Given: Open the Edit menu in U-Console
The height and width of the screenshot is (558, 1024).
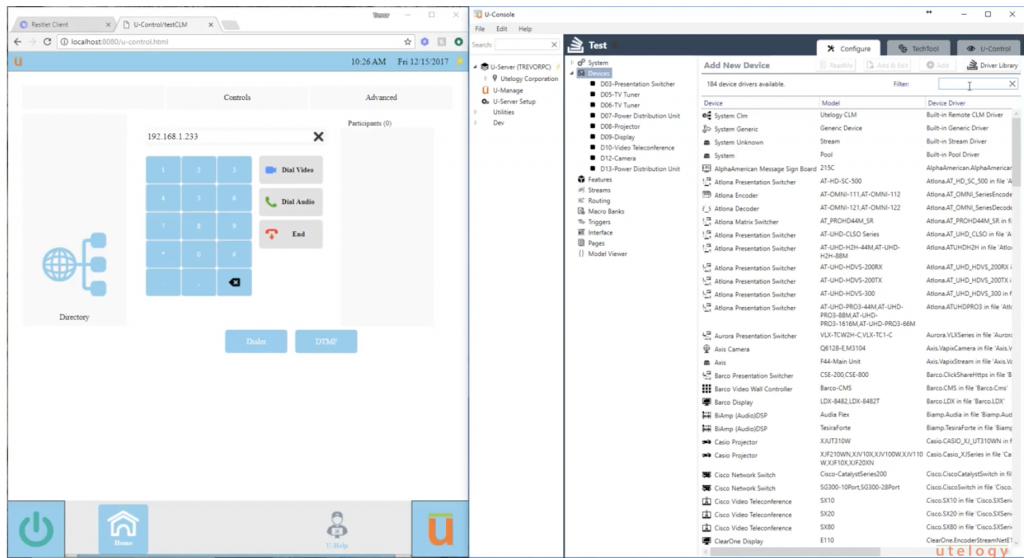Looking at the screenshot, I should click(499, 29).
